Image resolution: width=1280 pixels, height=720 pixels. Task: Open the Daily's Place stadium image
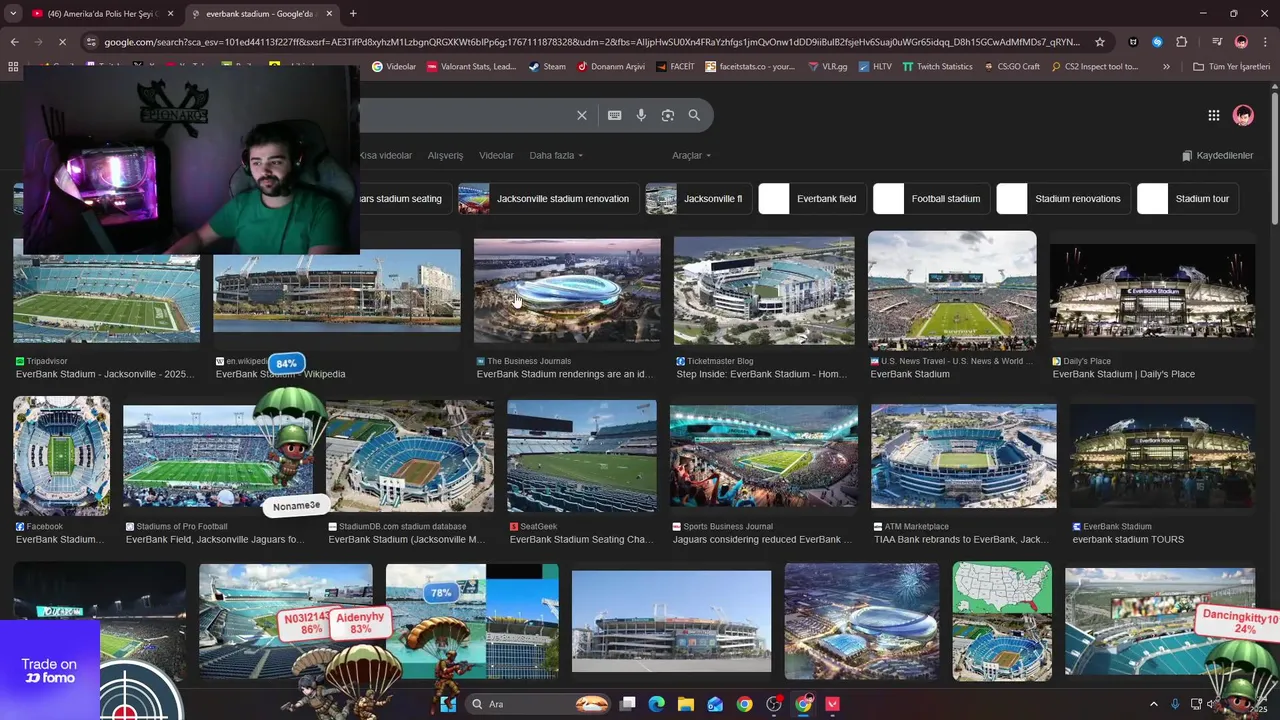coord(1152,290)
